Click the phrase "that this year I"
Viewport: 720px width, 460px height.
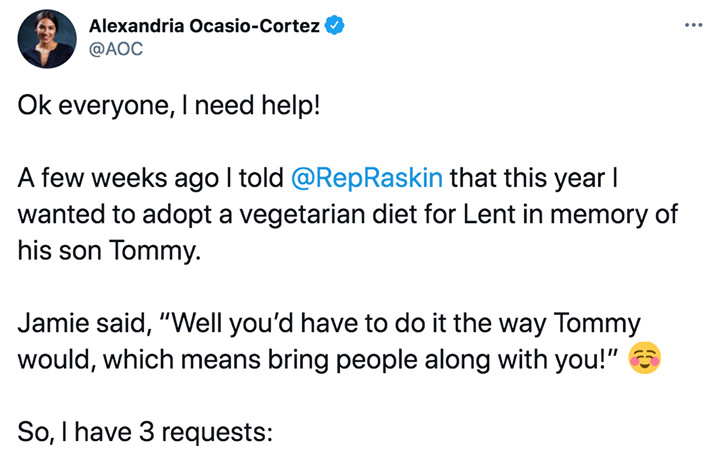point(534,178)
